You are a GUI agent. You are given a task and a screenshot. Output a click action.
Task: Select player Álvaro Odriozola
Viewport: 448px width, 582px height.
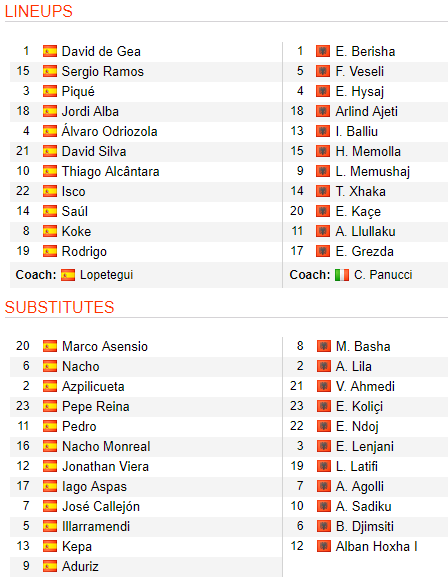point(109,131)
